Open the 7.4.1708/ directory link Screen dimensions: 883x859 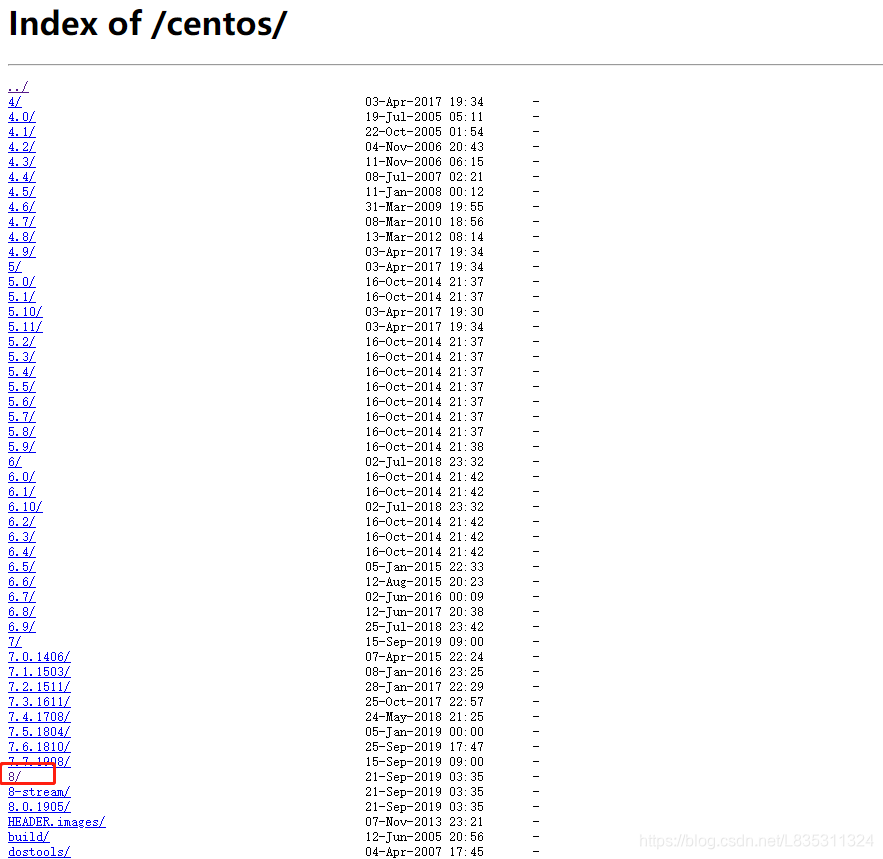click(39, 717)
